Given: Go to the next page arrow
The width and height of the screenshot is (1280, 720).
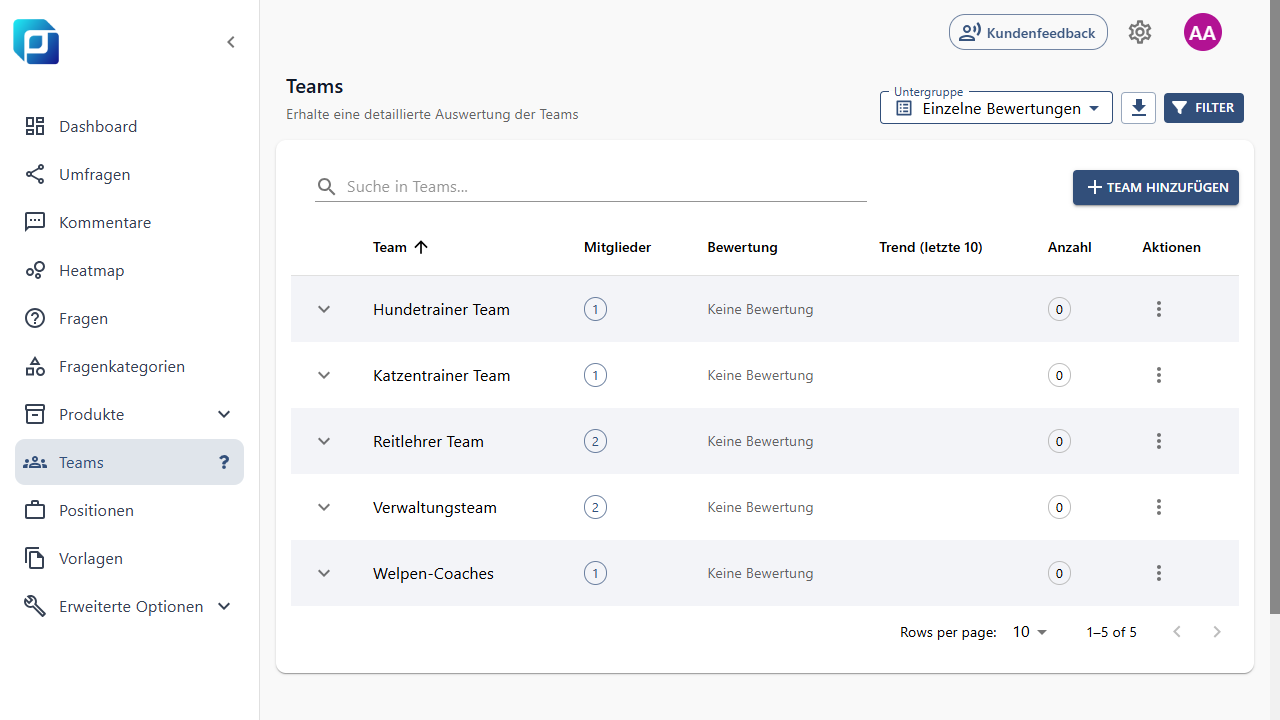Looking at the screenshot, I should [x=1217, y=632].
